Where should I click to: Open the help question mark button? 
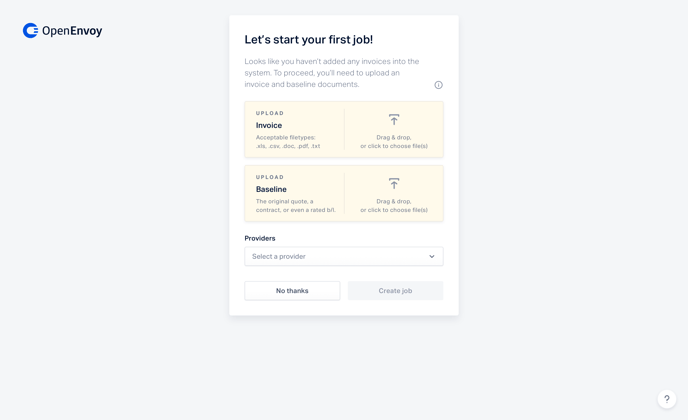pos(666,399)
